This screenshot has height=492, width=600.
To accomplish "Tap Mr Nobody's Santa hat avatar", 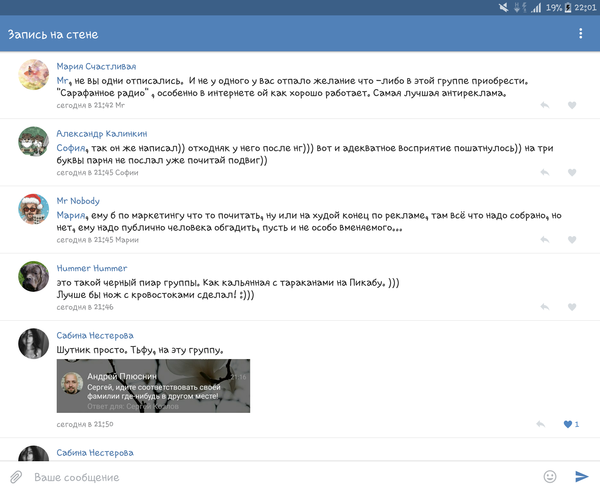I will coord(34,209).
